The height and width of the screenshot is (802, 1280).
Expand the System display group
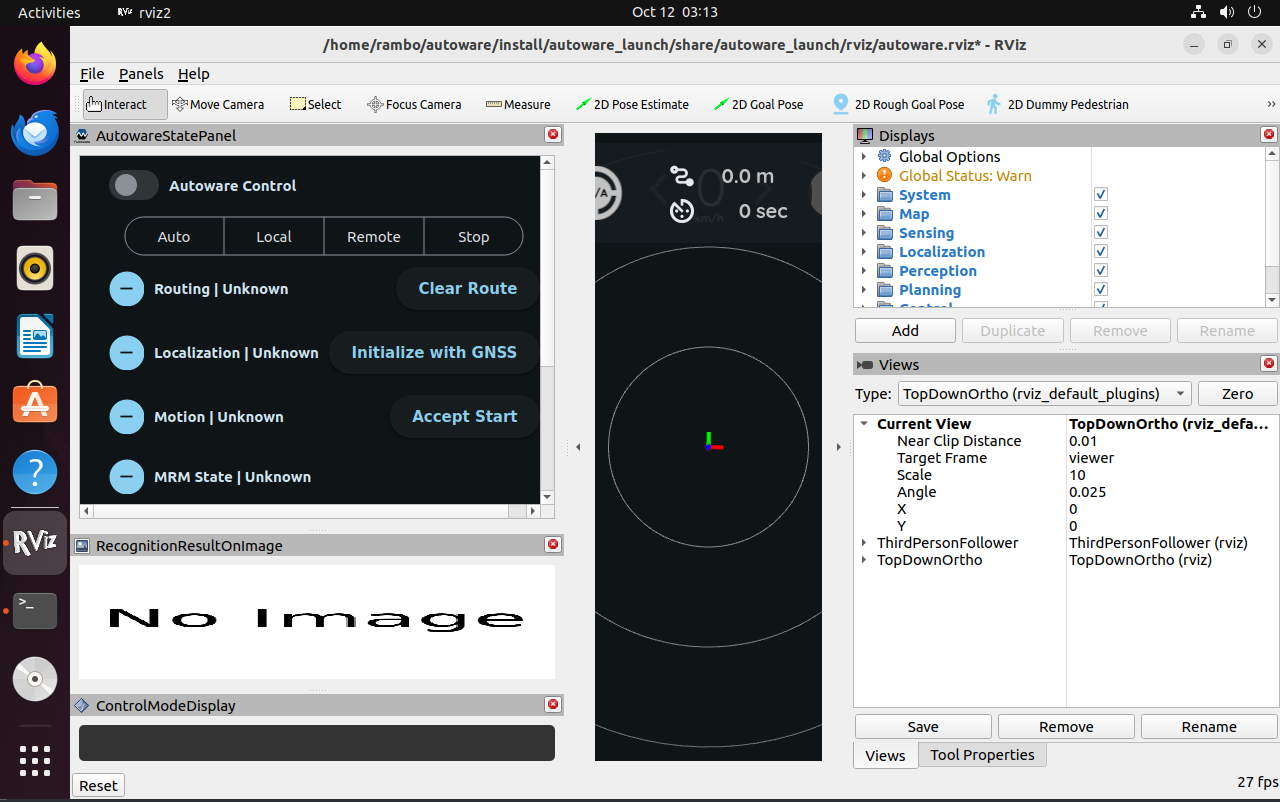864,195
